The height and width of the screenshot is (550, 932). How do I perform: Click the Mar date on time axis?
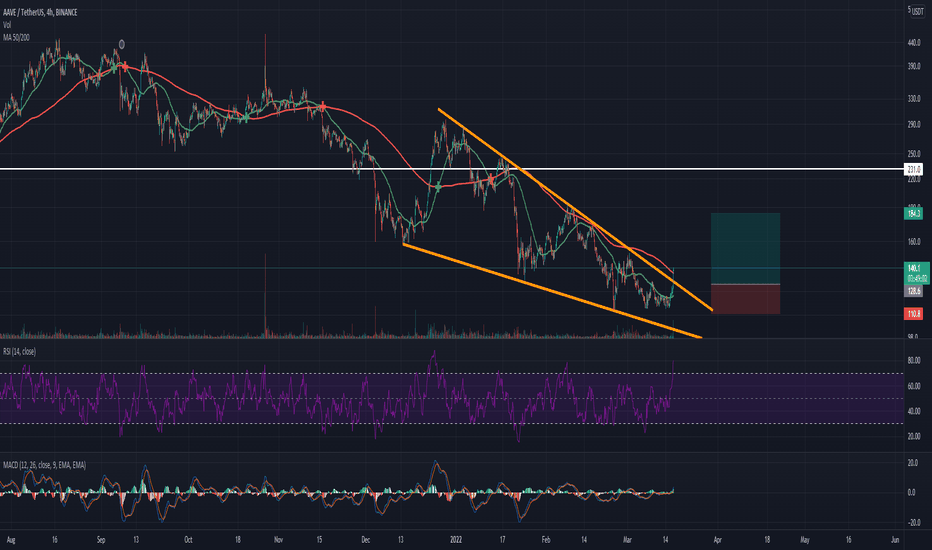(x=627, y=540)
